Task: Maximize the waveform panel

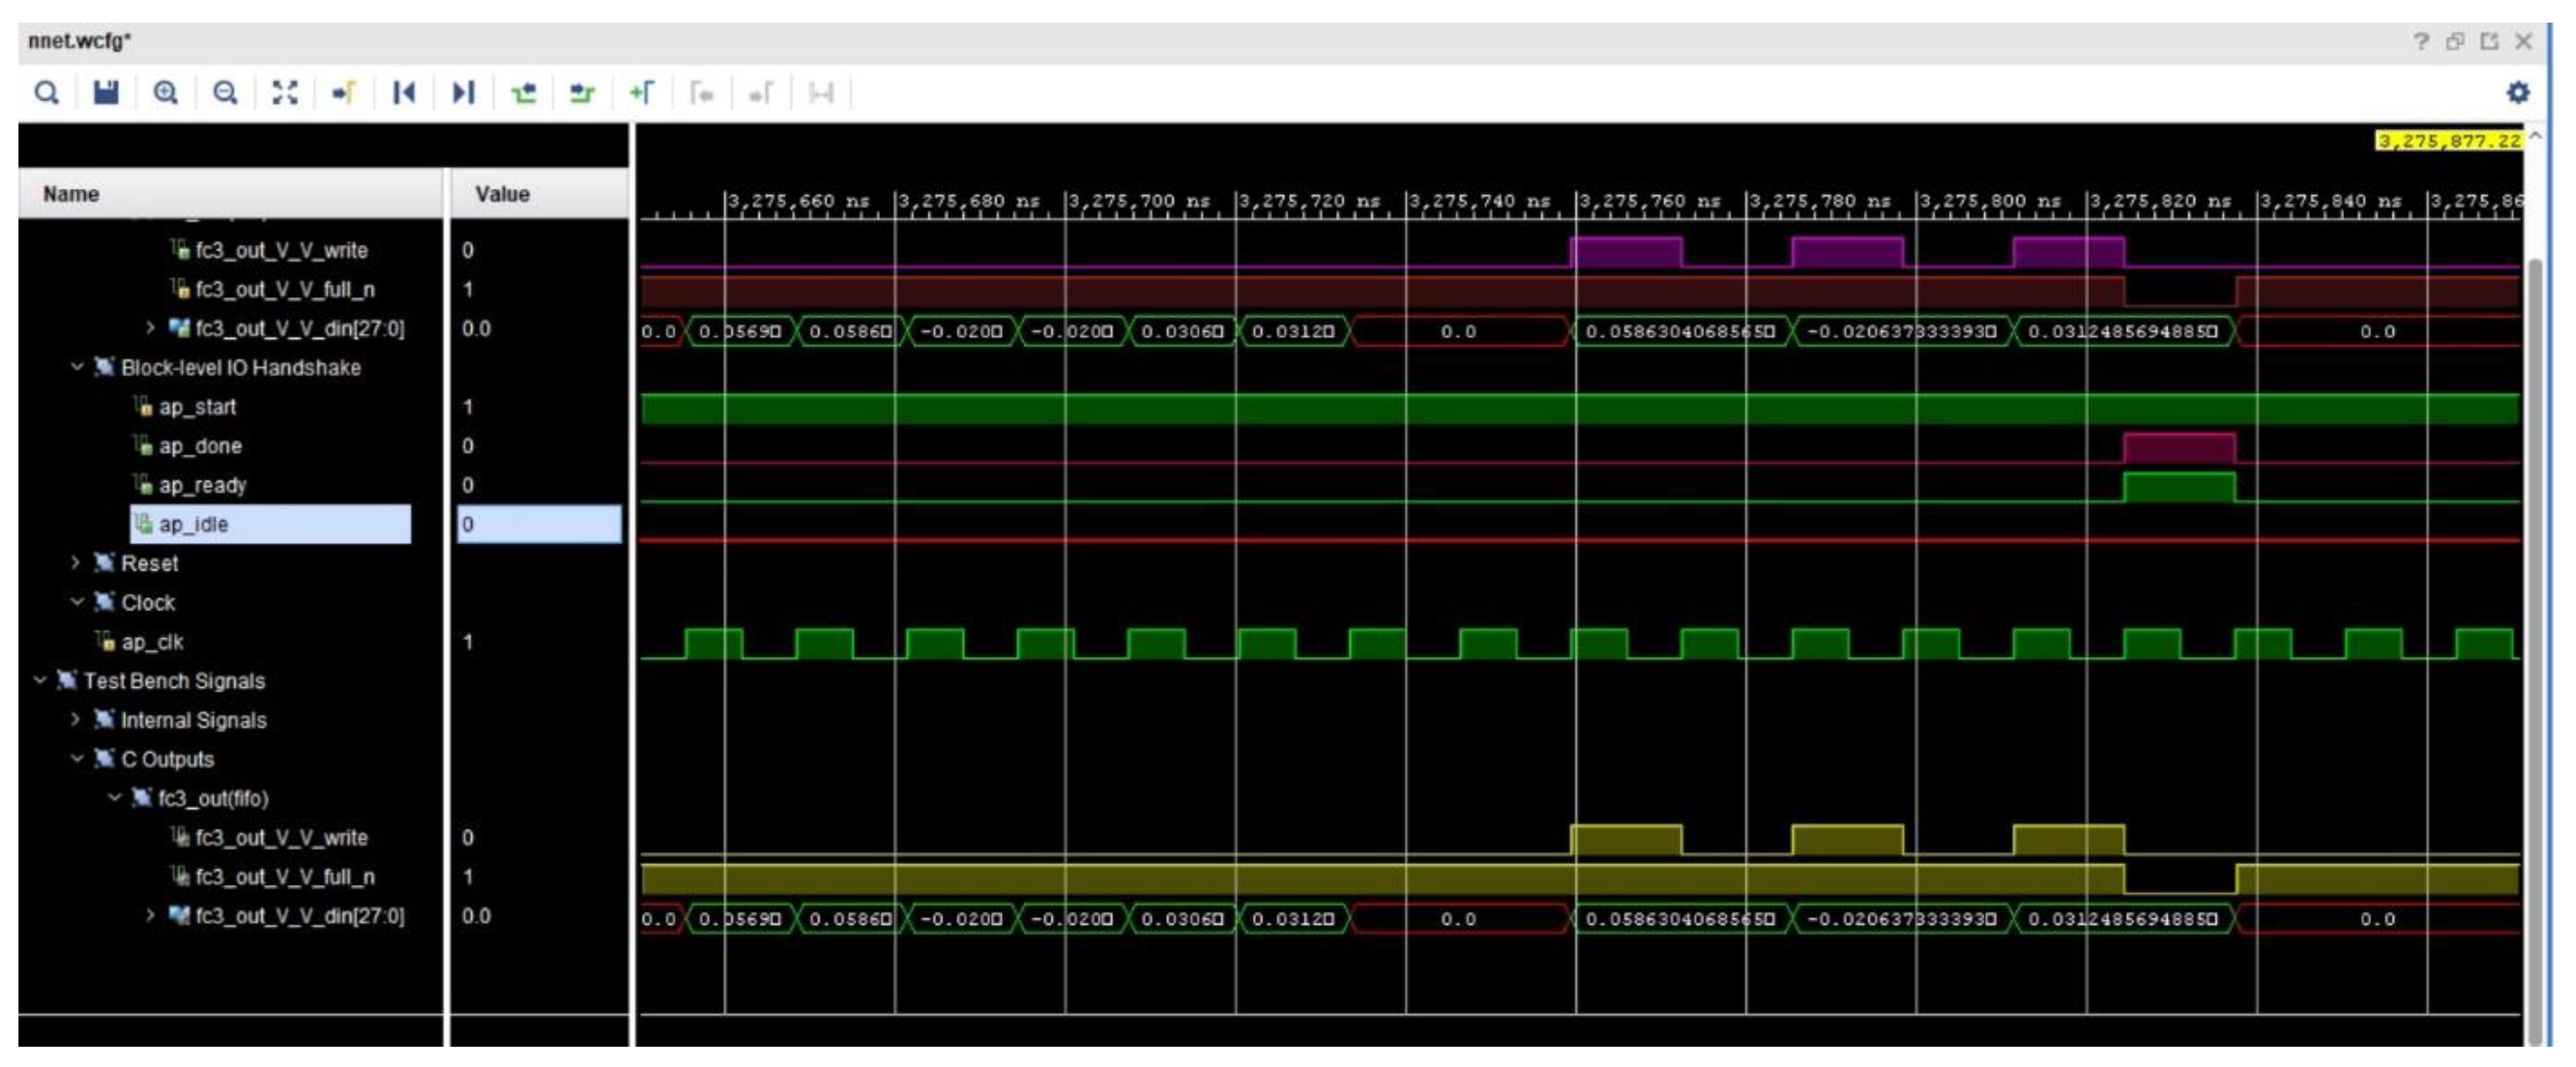Action: [x=2489, y=41]
